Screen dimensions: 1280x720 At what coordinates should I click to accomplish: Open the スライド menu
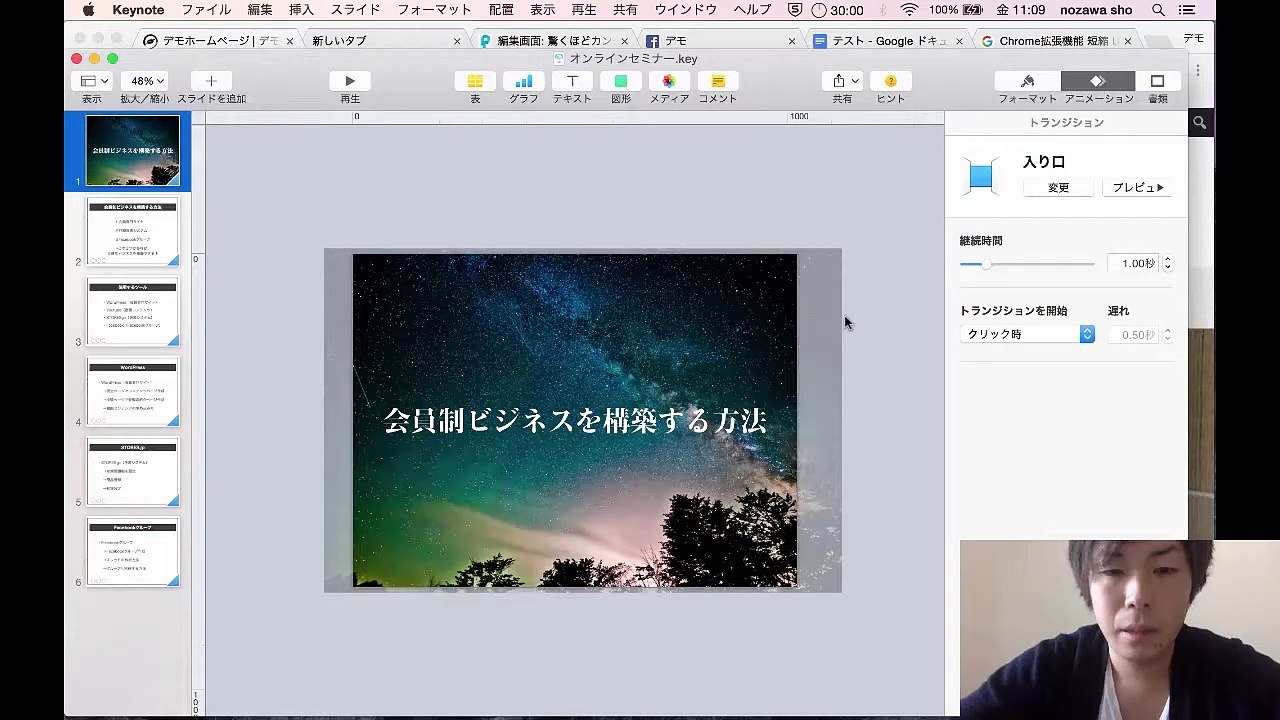[x=355, y=10]
